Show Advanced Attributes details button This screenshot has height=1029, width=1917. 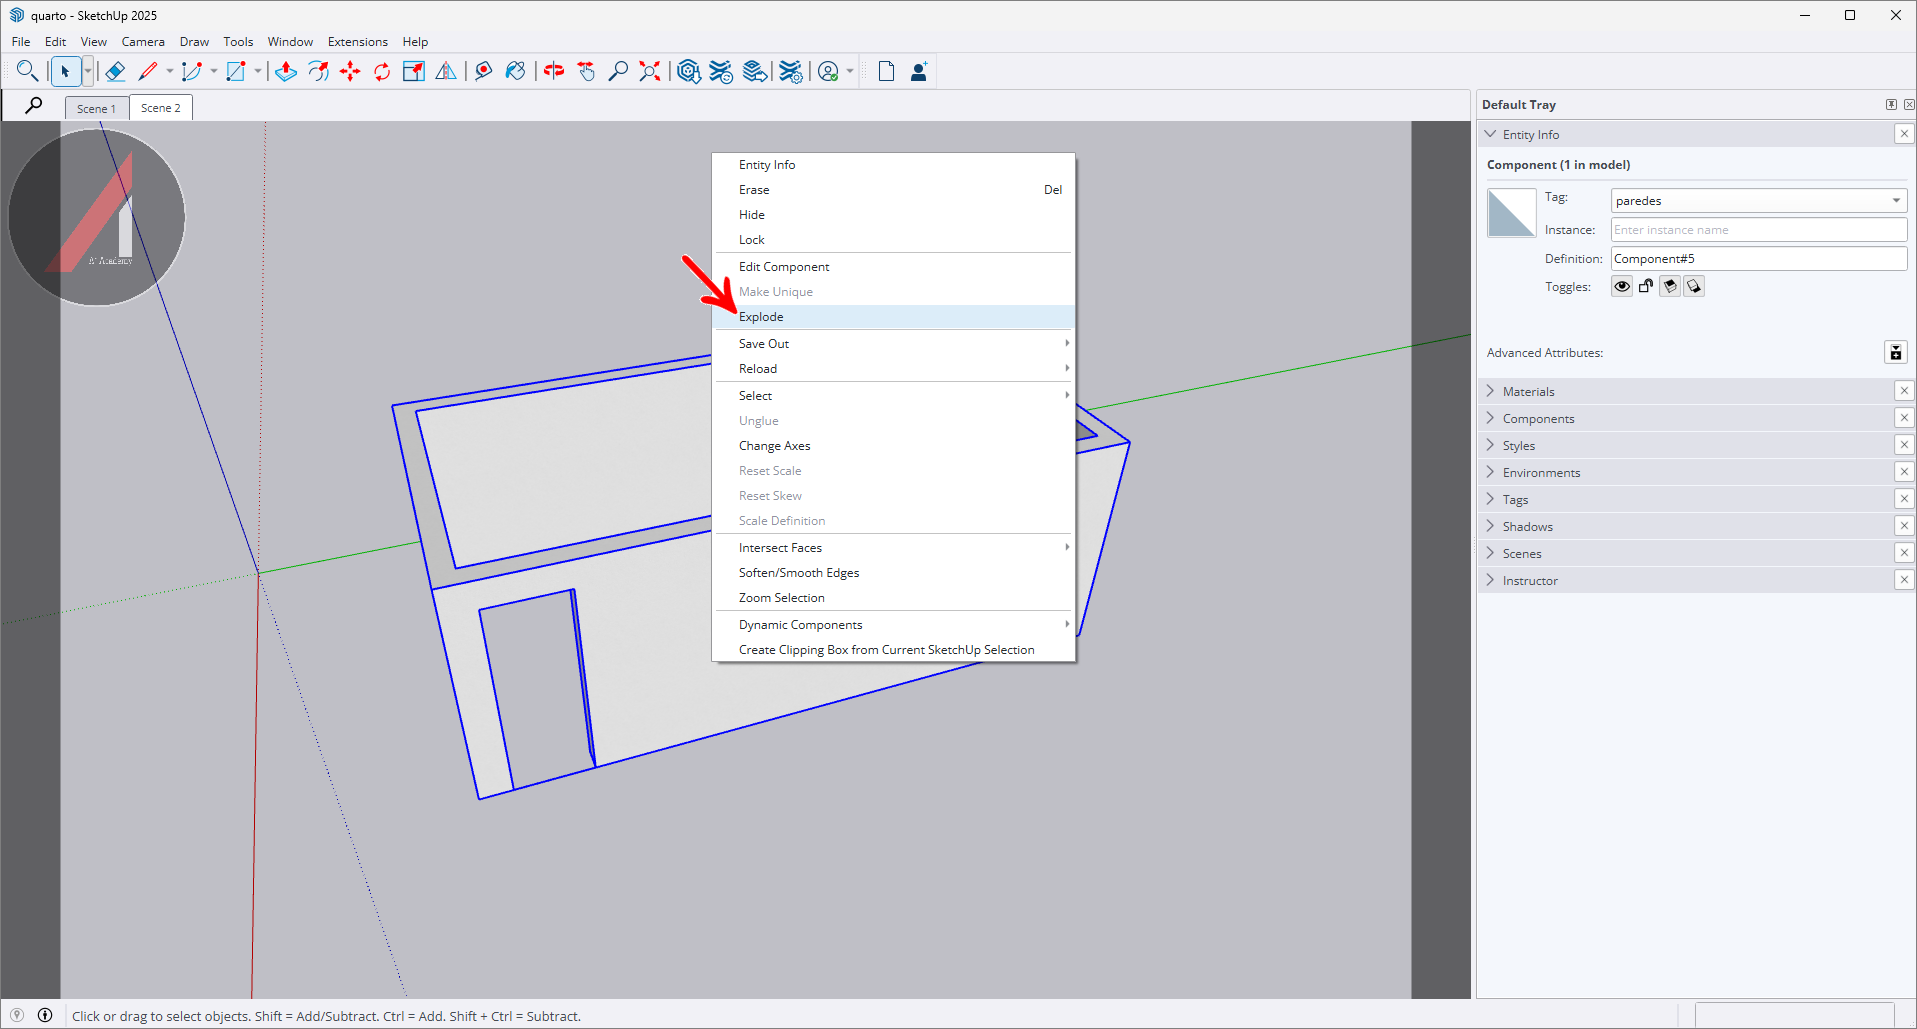pos(1896,352)
